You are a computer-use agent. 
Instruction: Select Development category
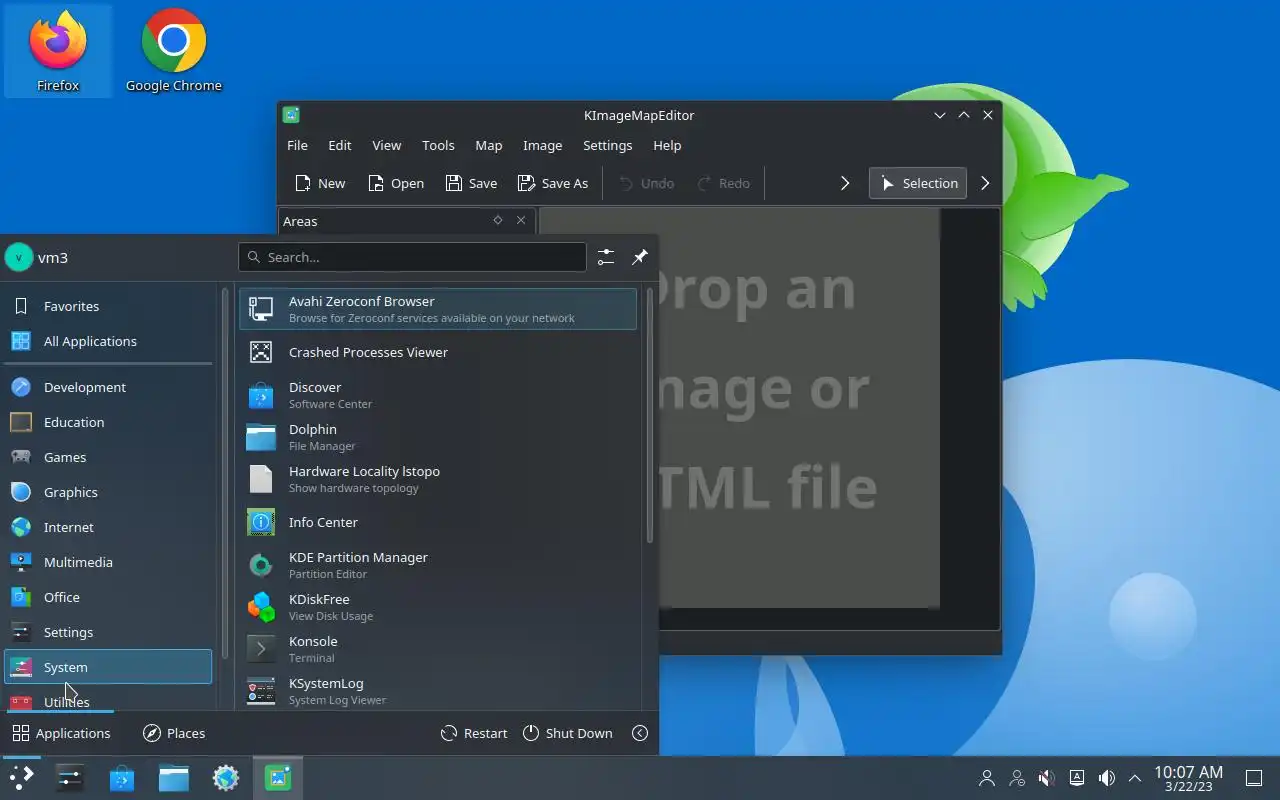coord(108,387)
